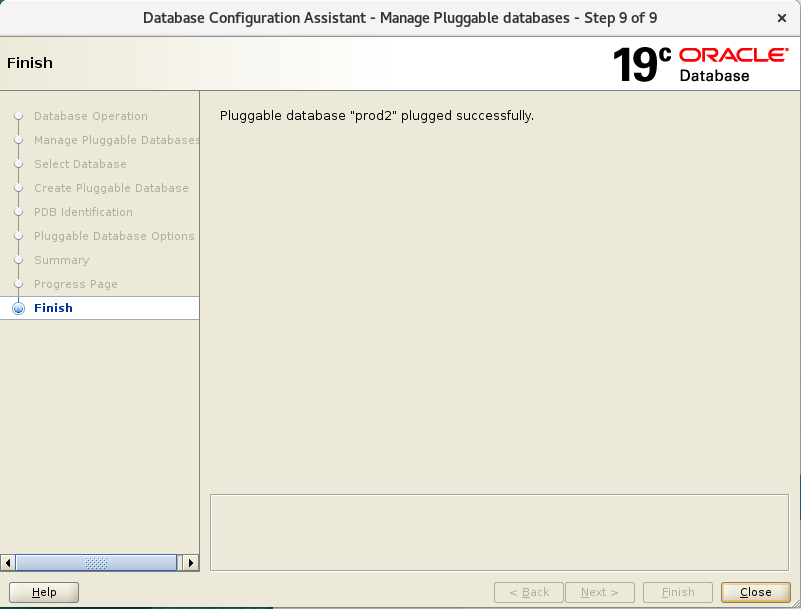801x609 pixels.
Task: Click the < Back button
Action: point(529,592)
